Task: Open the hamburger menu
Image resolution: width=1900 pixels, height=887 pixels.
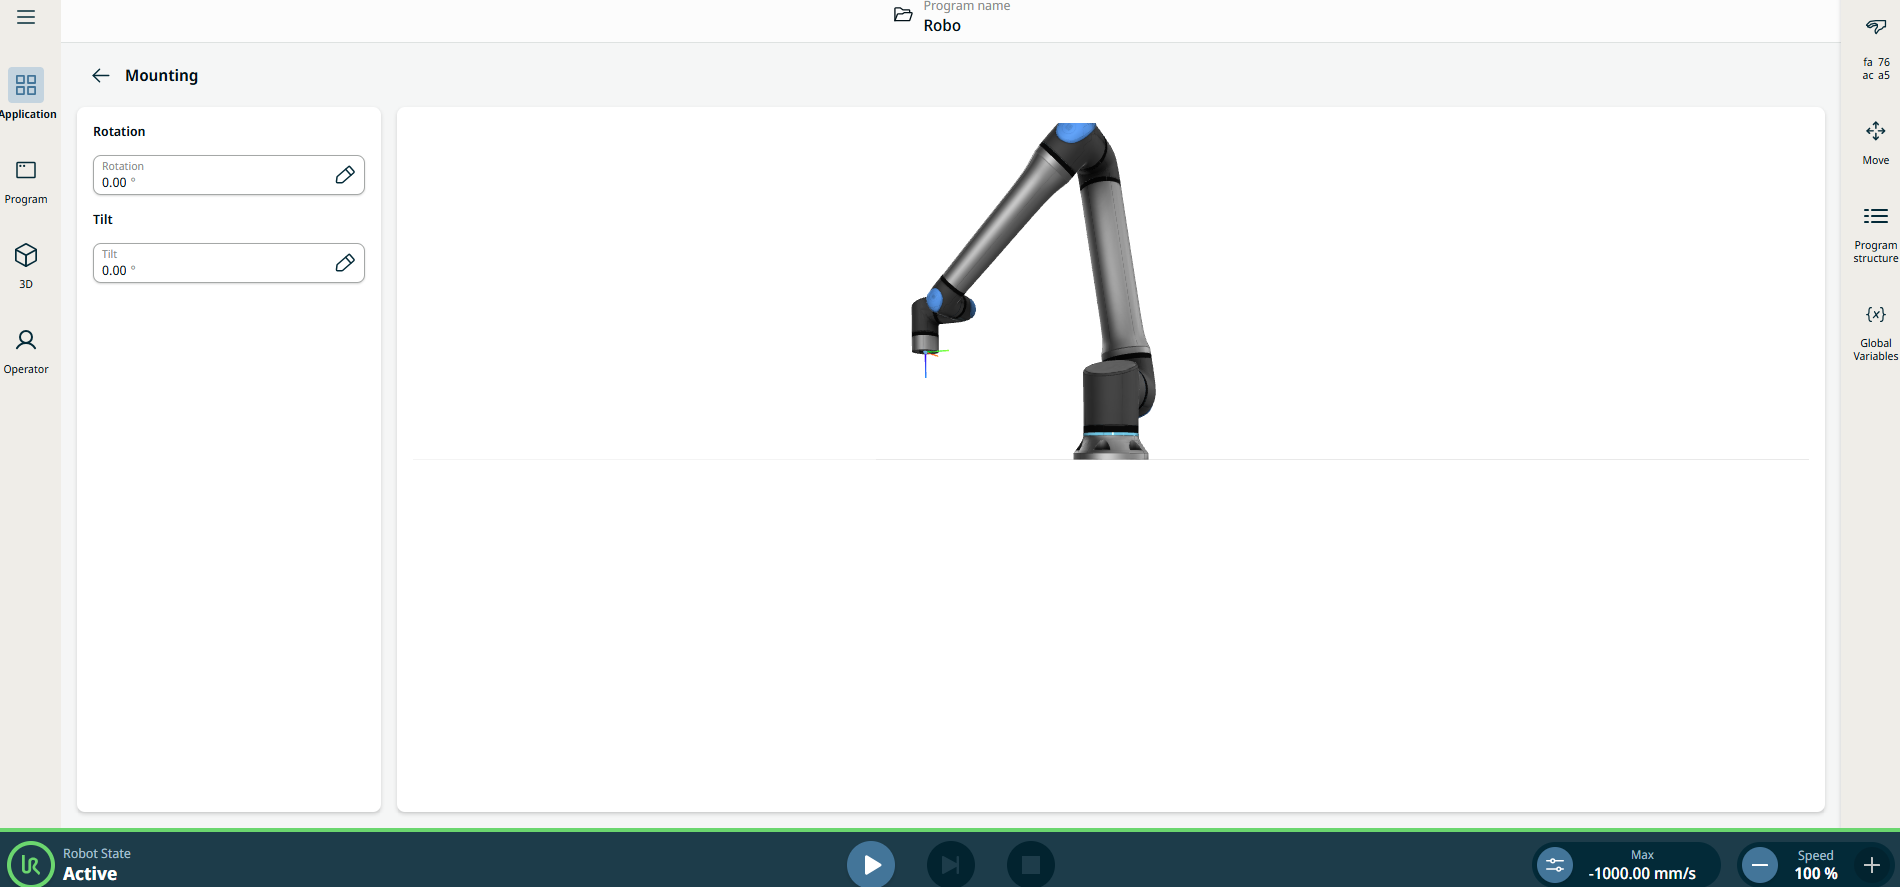Action: (x=26, y=17)
